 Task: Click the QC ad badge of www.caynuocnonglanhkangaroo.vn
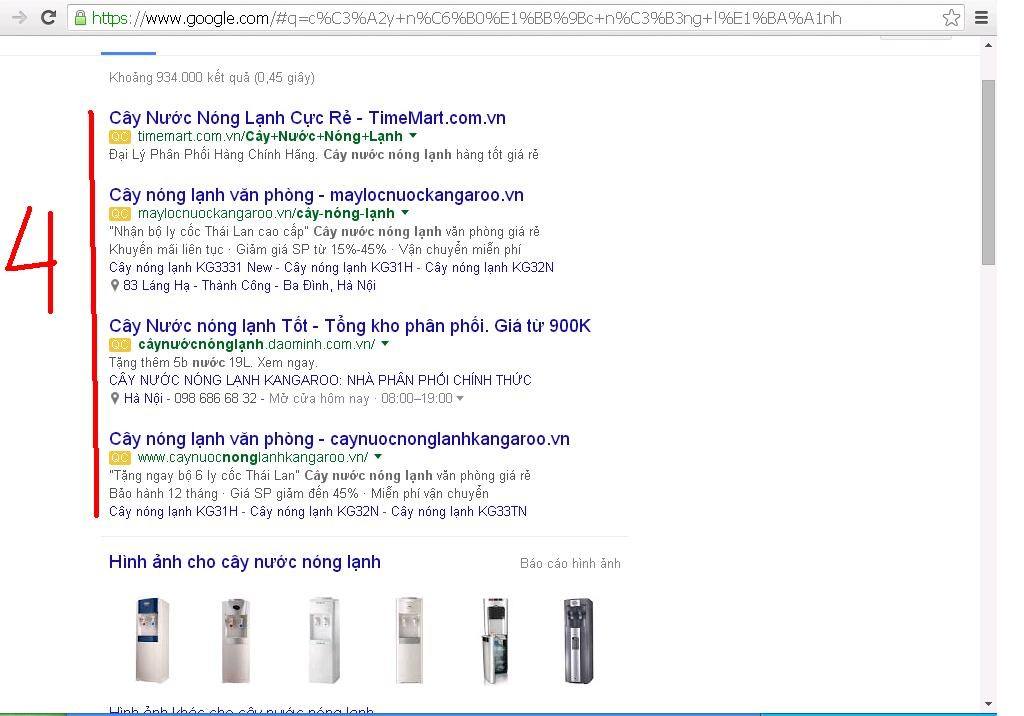(120, 457)
